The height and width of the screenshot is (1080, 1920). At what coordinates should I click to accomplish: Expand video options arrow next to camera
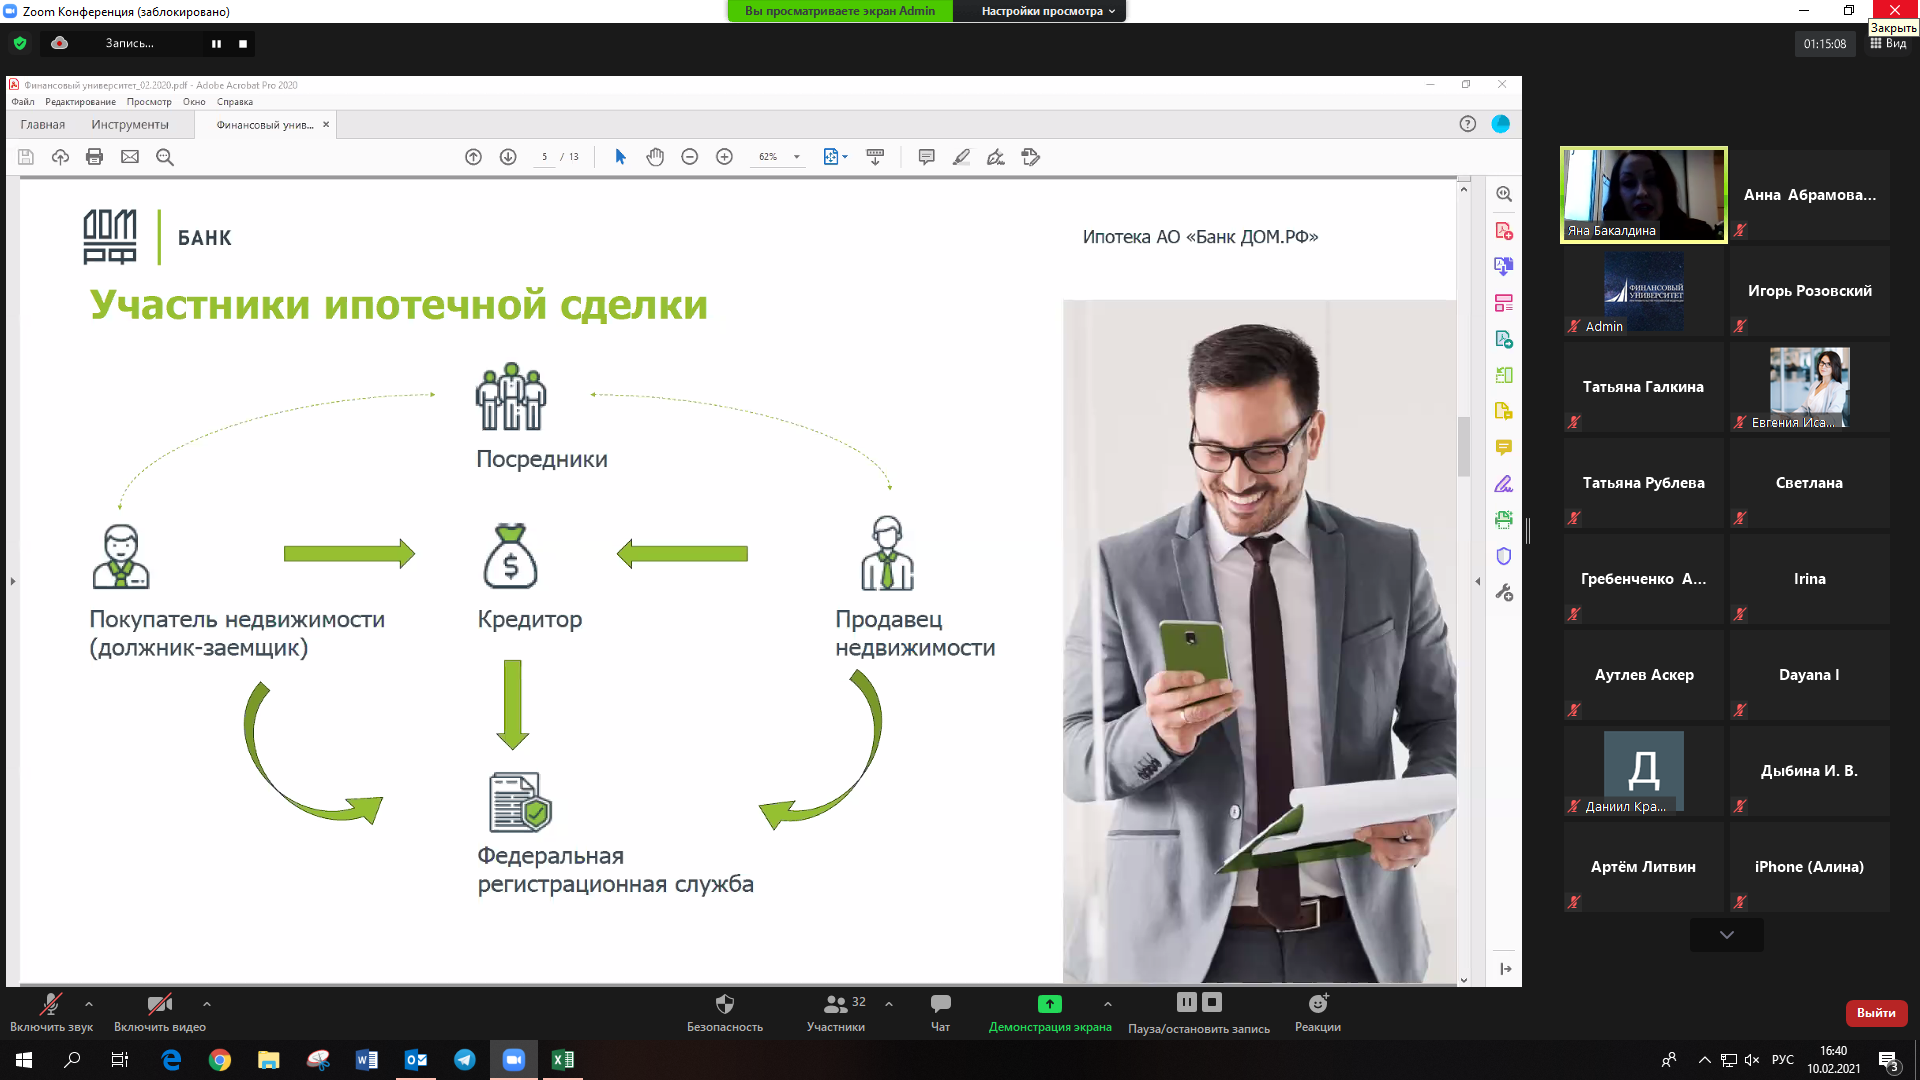coord(207,1004)
